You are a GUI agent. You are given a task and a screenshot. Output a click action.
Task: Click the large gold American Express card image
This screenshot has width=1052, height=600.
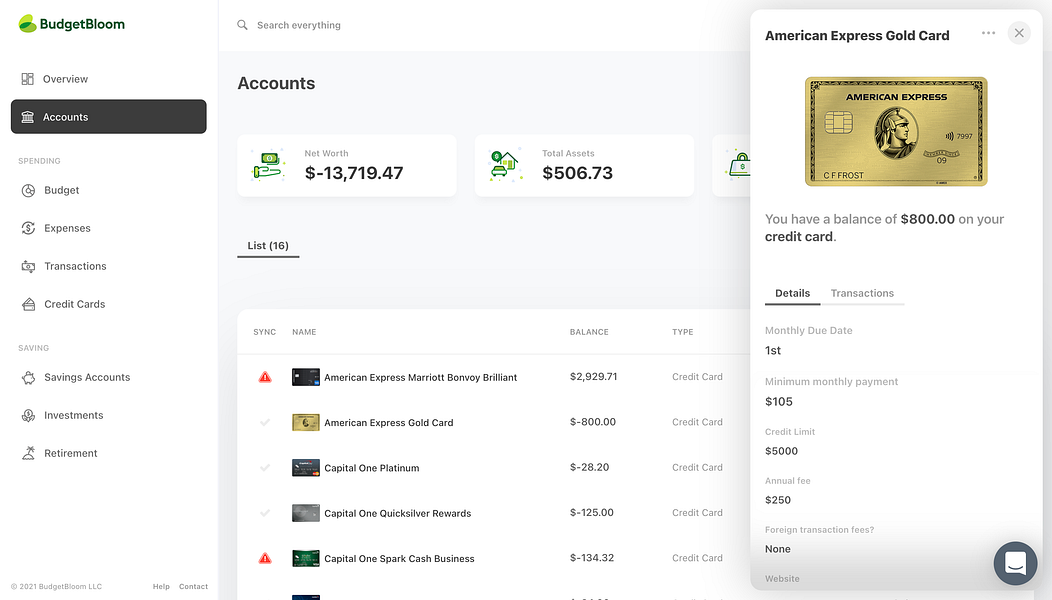point(896,131)
